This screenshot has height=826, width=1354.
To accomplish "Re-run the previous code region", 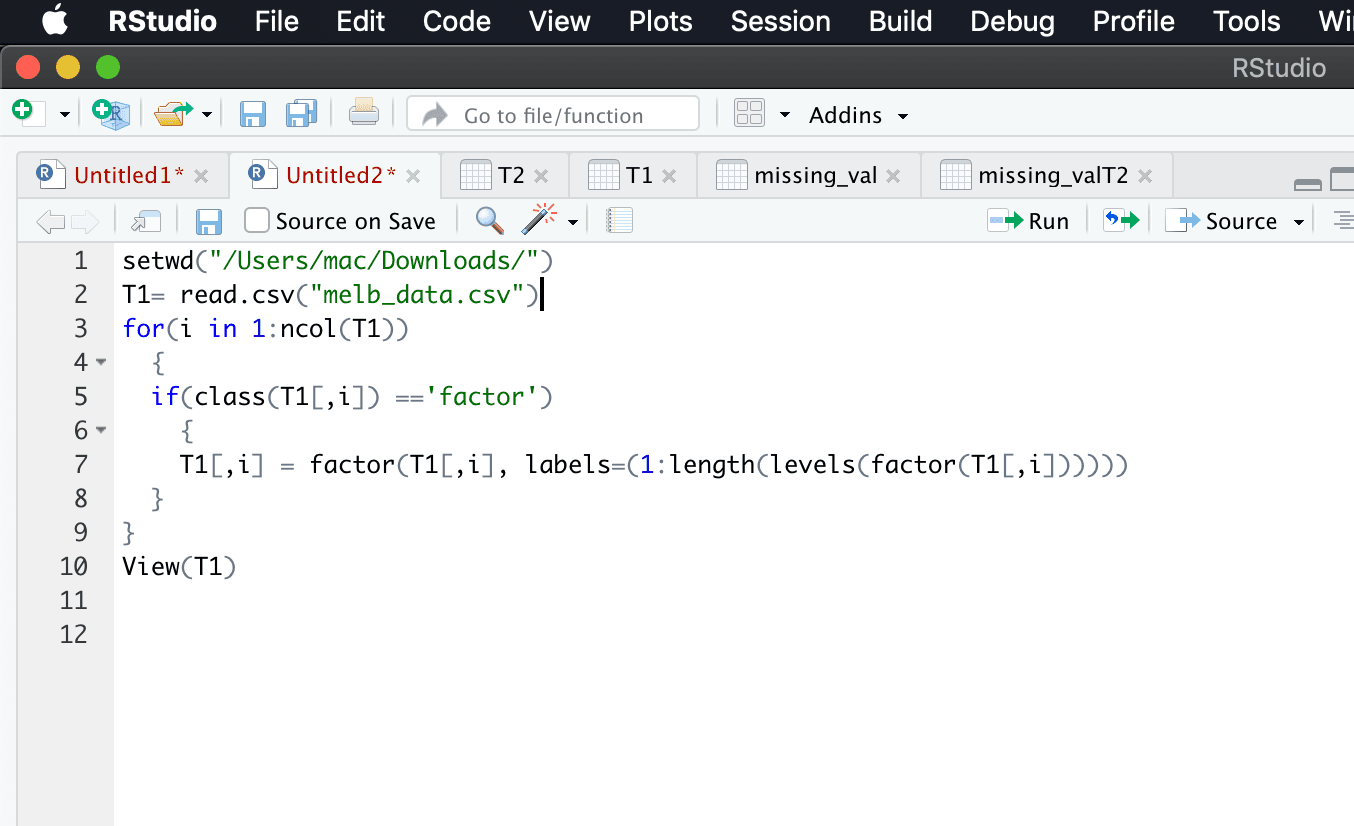I will (x=1121, y=220).
